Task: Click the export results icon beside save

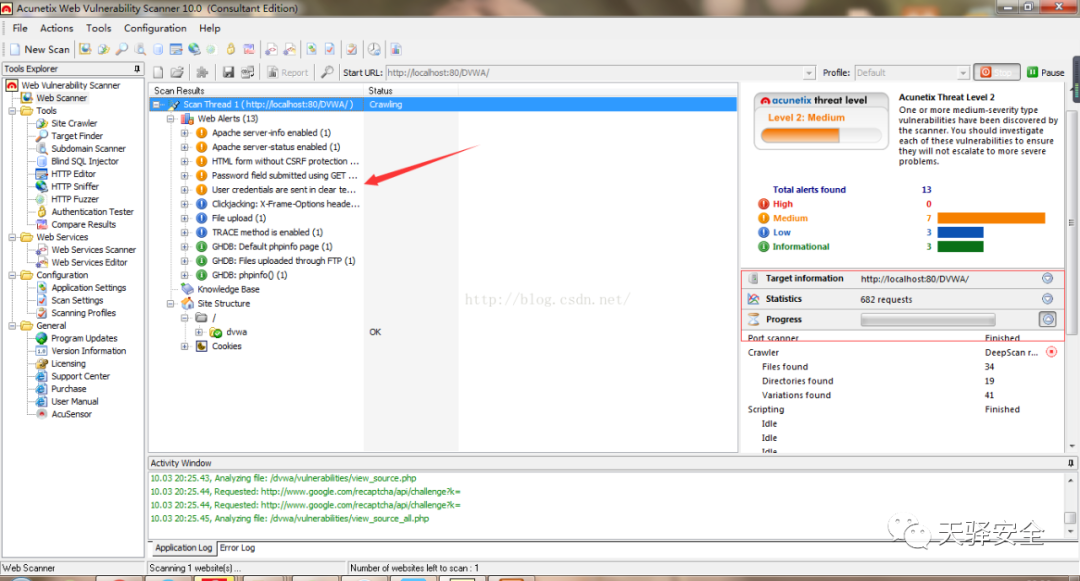Action: click(247, 72)
